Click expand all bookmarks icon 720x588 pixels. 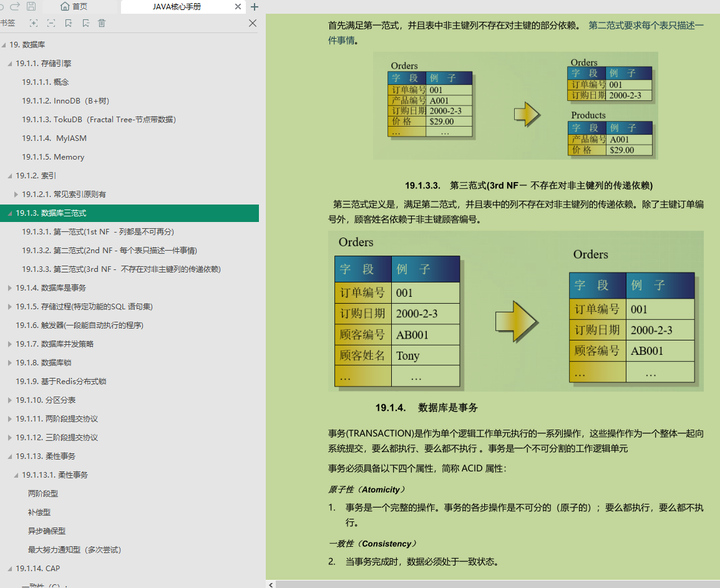(34, 23)
